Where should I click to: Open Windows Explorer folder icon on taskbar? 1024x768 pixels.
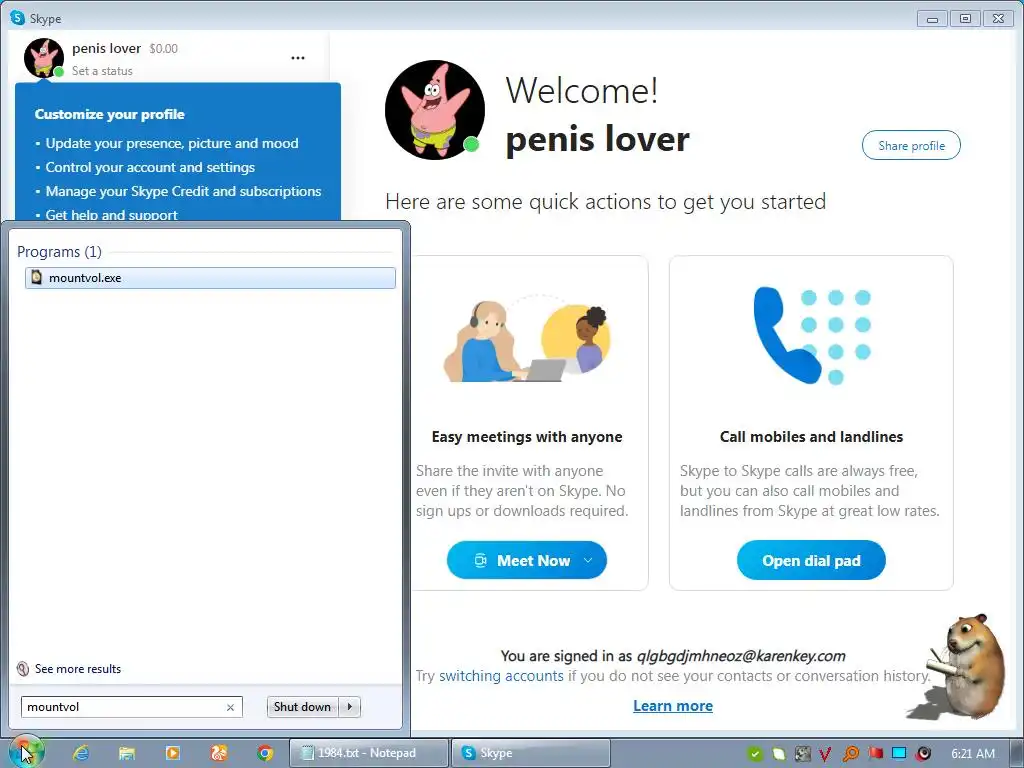pos(127,753)
